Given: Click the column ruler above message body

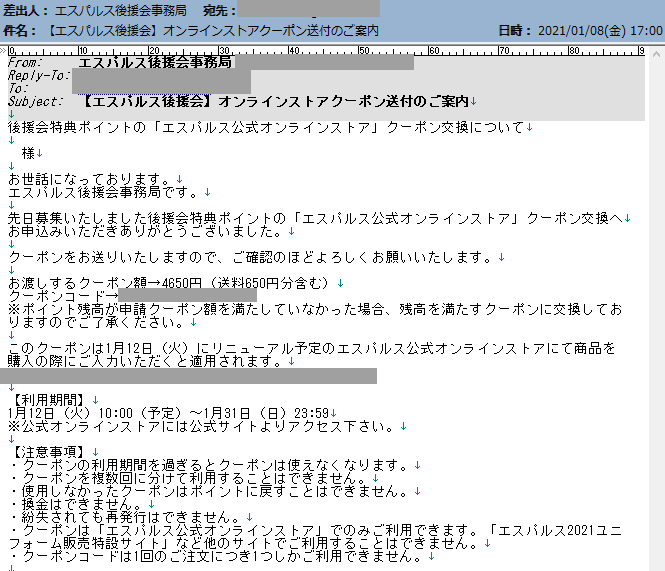Looking at the screenshot, I should click(327, 51).
